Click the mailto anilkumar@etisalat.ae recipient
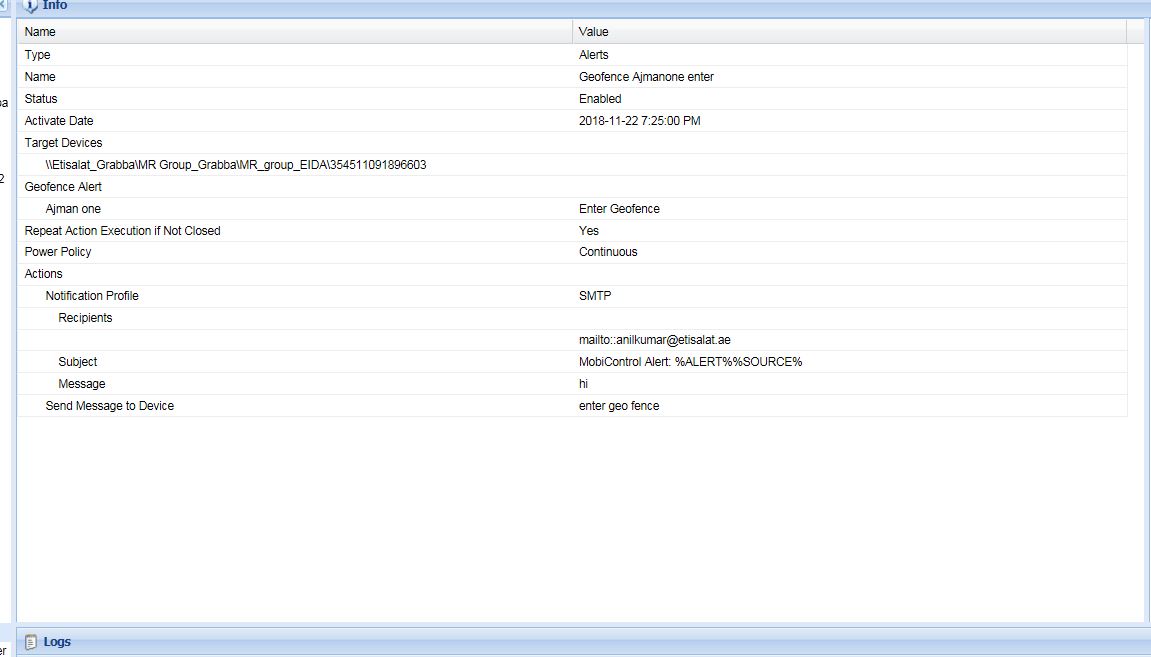 (x=654, y=340)
